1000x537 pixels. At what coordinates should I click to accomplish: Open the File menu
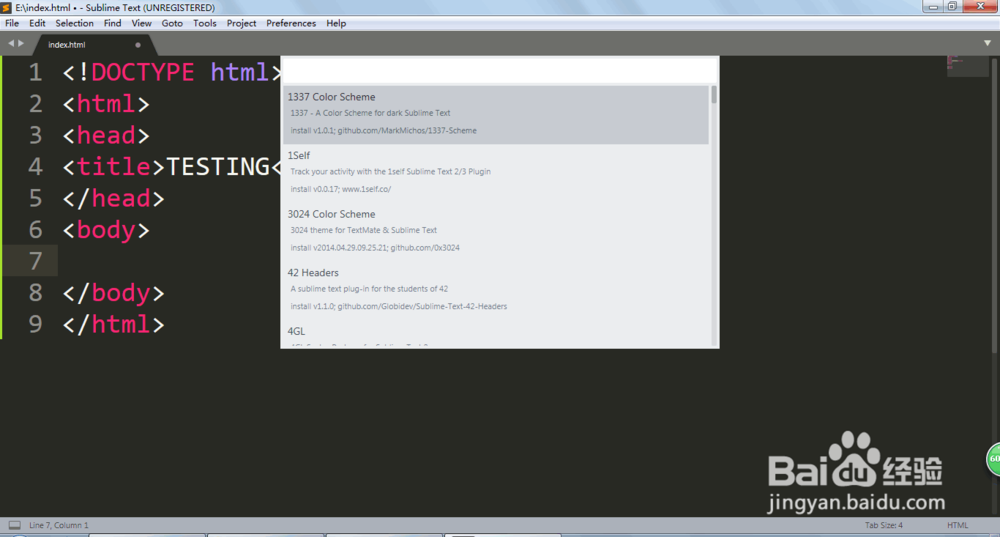click(12, 23)
